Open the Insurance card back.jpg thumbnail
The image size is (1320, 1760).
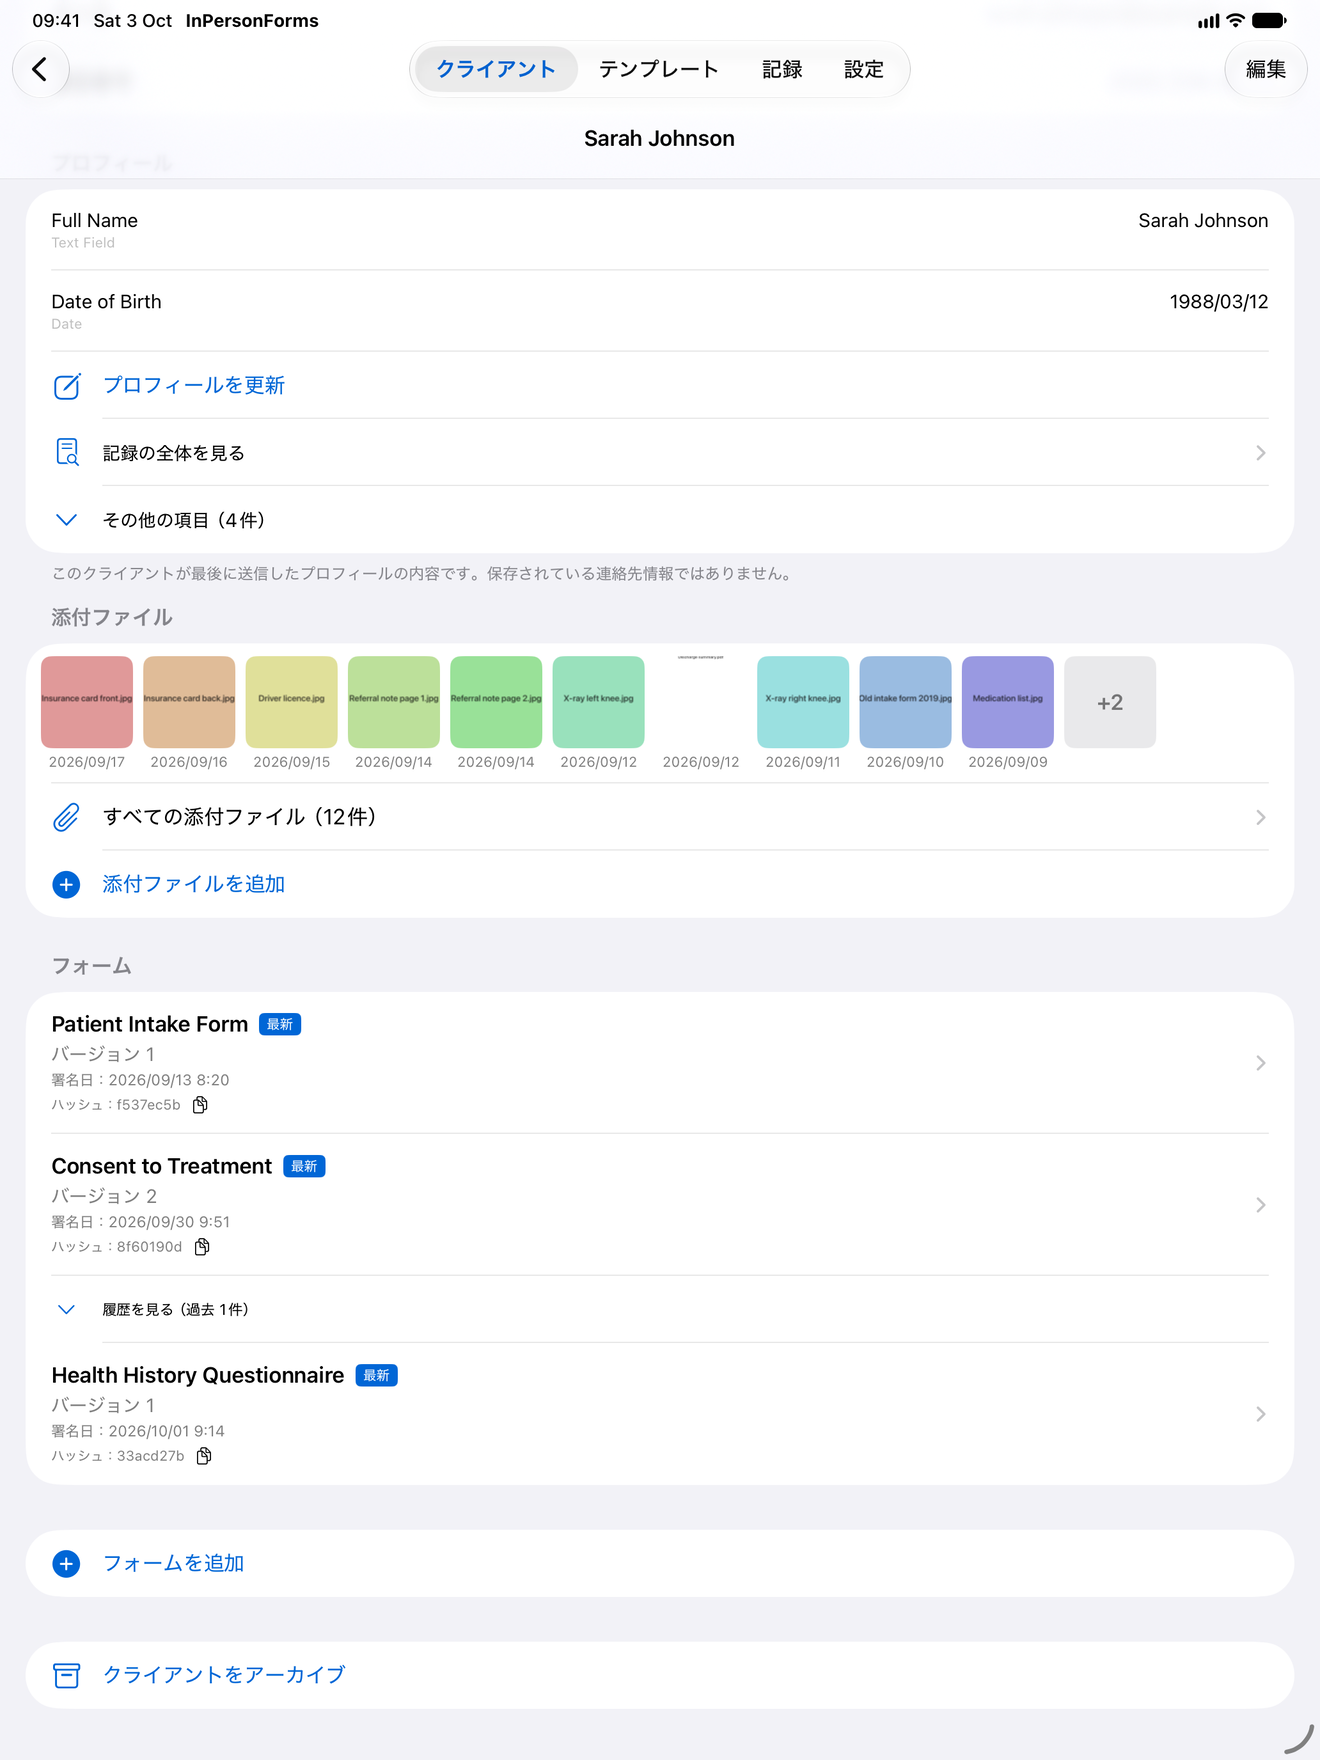point(189,702)
